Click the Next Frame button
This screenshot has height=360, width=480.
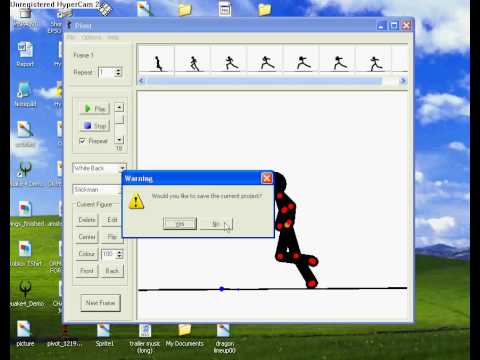point(100,303)
